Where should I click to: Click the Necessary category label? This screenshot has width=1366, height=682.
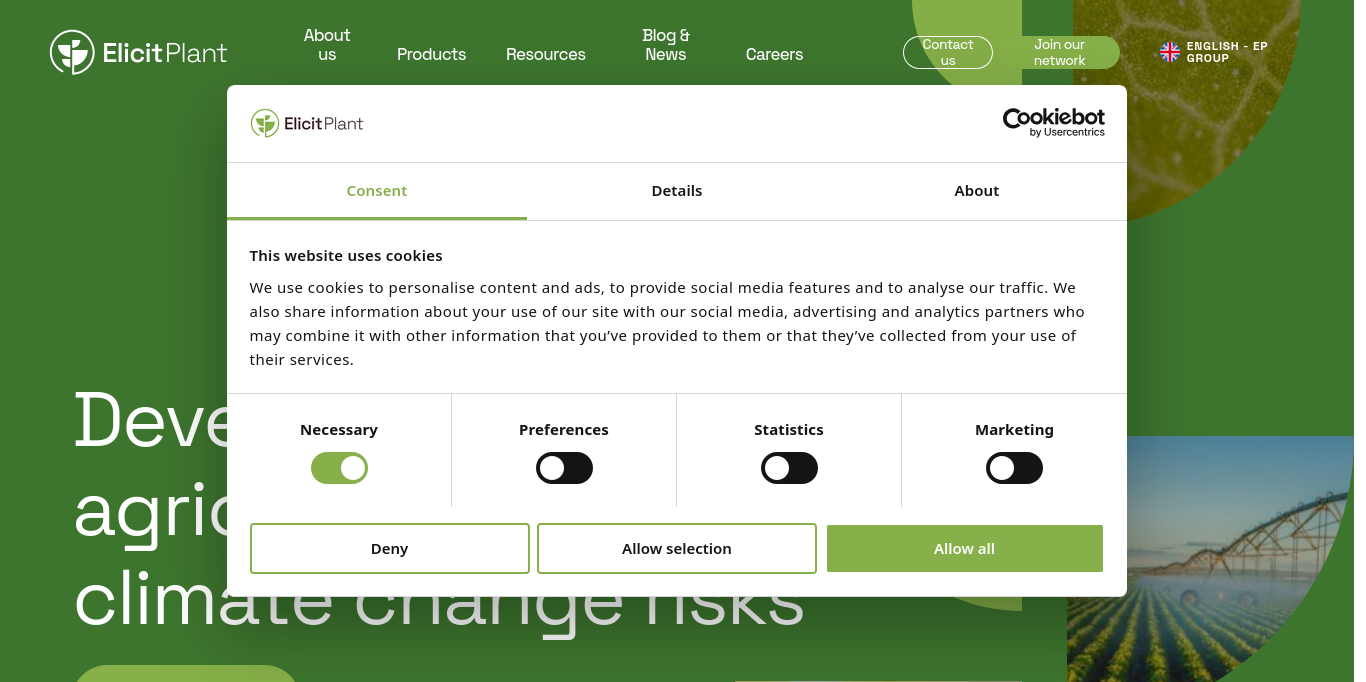point(339,430)
